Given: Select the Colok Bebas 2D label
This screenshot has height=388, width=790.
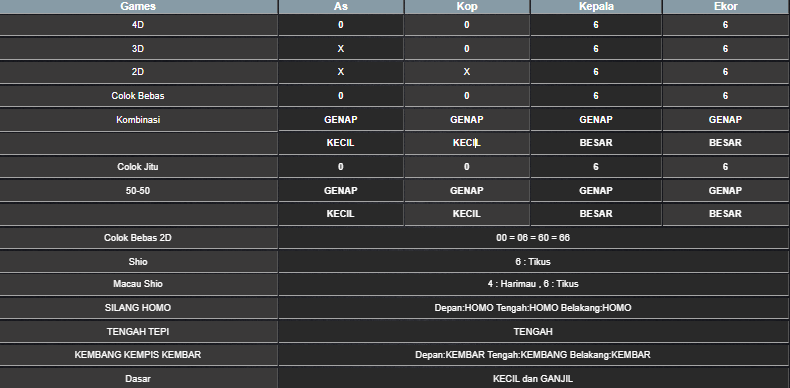Looking at the screenshot, I should (x=138, y=237).
